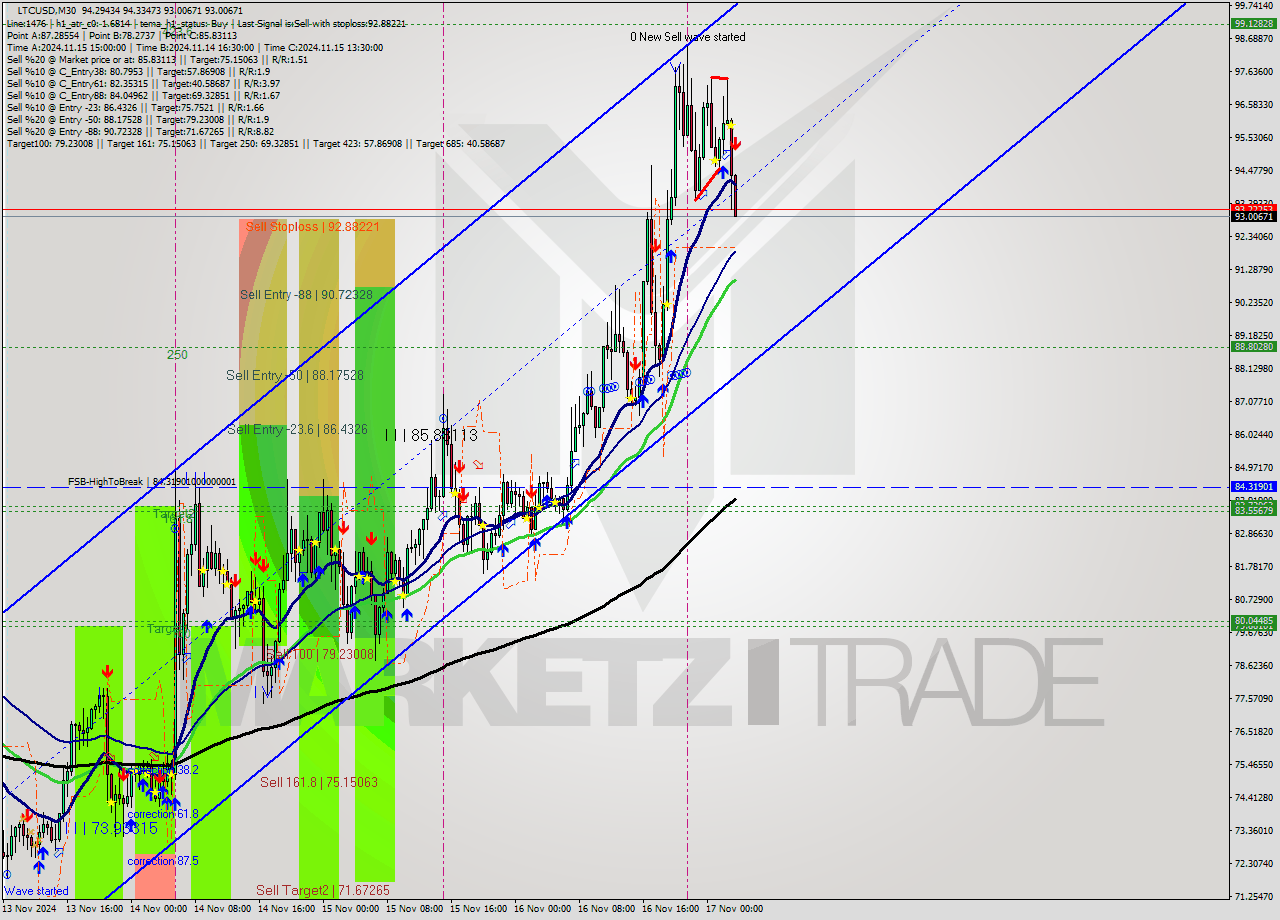Click the 77.57090 price axis value
1280x920 pixels.
pos(1254,698)
